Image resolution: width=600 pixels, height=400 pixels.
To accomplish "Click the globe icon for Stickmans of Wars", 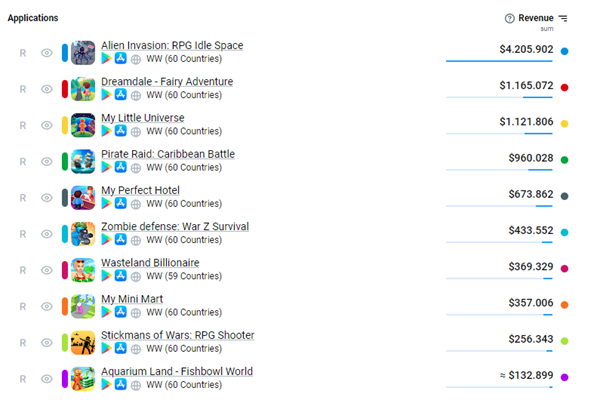I will tap(137, 349).
